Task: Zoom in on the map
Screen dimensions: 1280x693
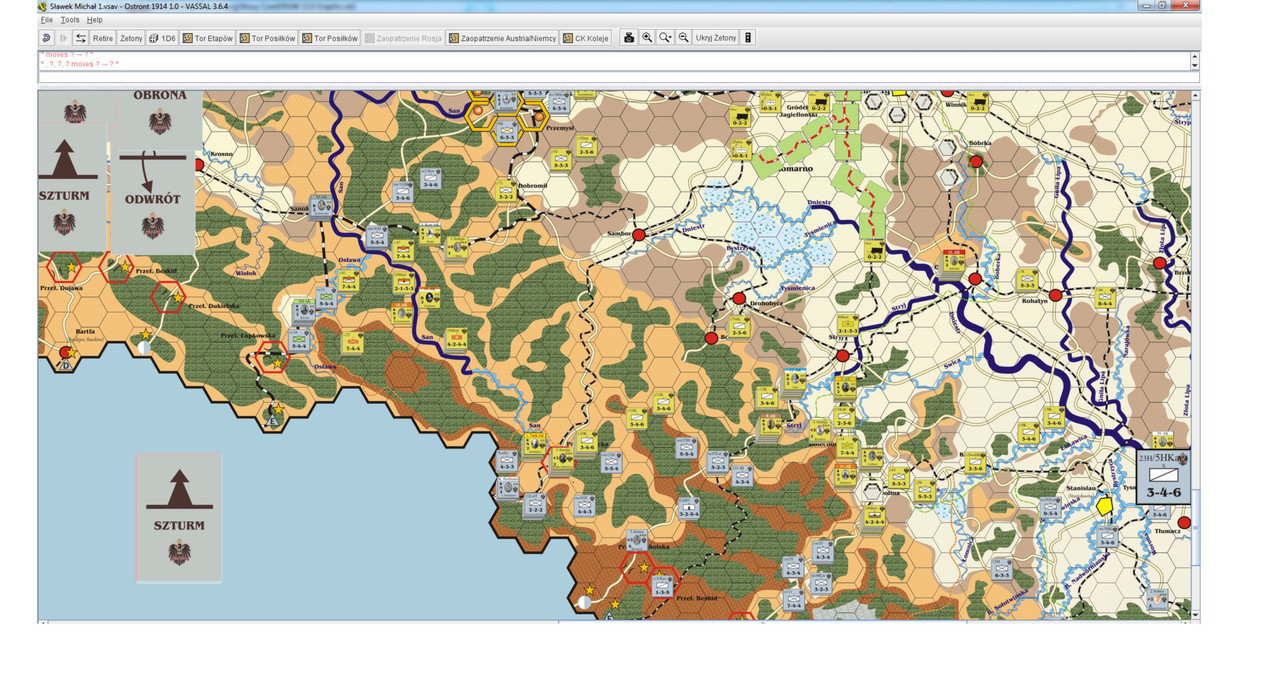Action: (647, 38)
